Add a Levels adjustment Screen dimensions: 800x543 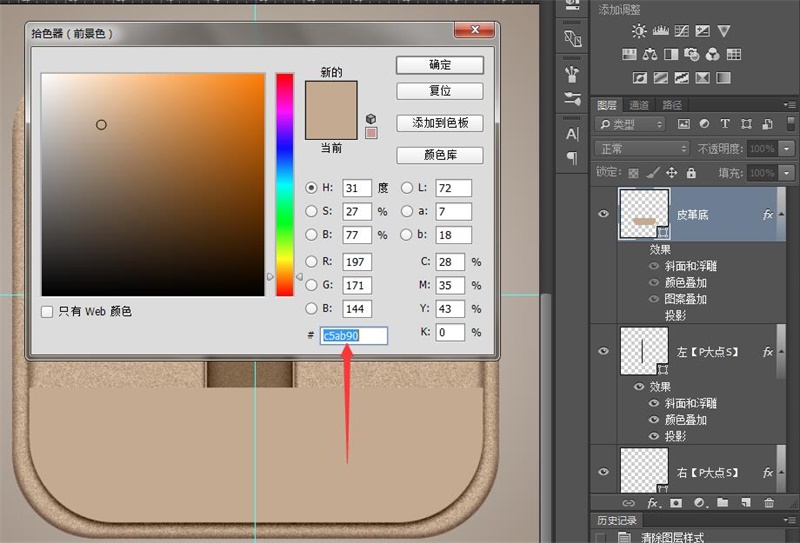coord(660,31)
